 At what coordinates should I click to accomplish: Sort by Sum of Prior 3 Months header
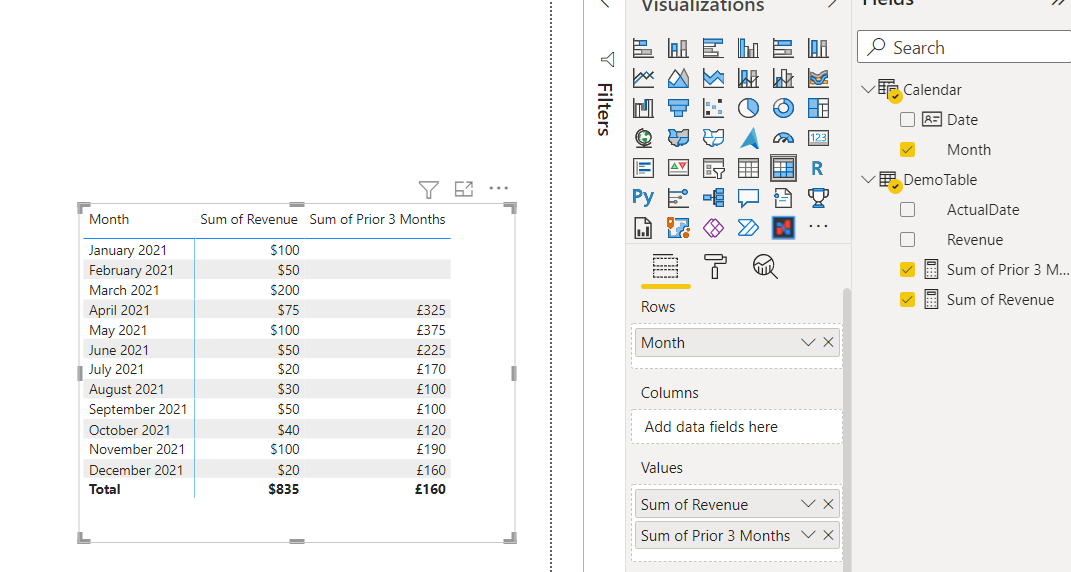click(x=377, y=219)
